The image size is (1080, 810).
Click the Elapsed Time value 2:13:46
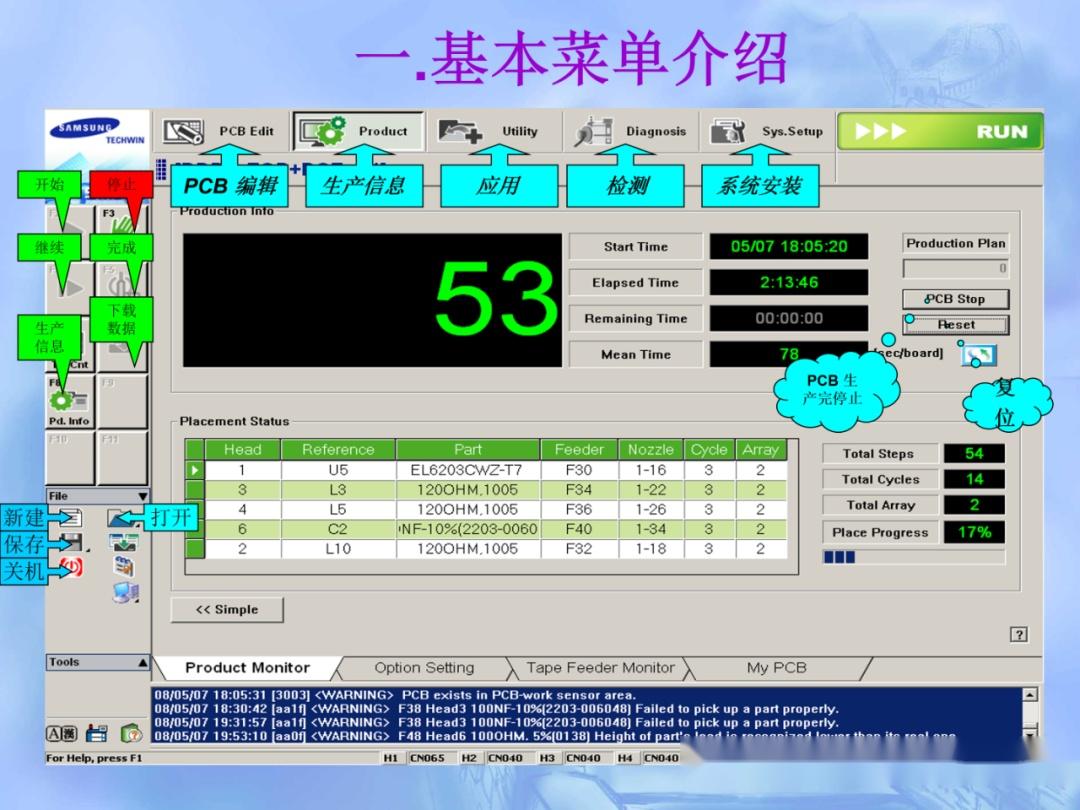pyautogui.click(x=789, y=282)
